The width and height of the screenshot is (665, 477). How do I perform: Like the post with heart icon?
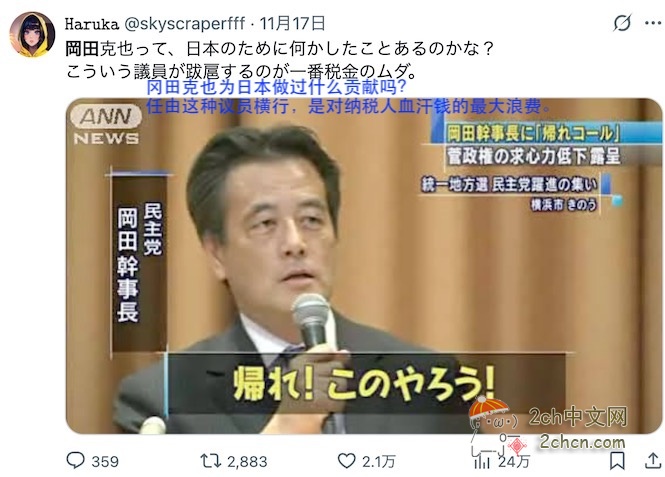click(x=346, y=461)
